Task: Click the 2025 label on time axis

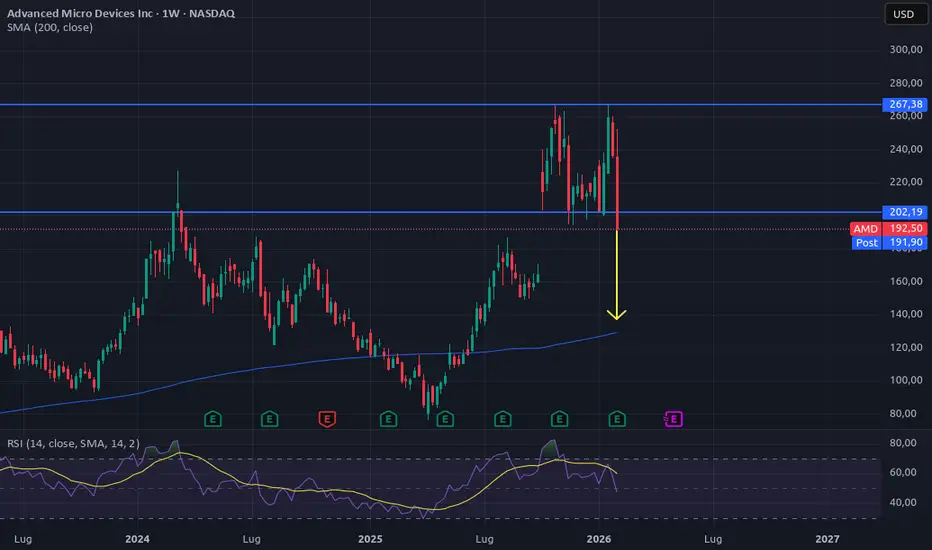Action: coord(370,539)
